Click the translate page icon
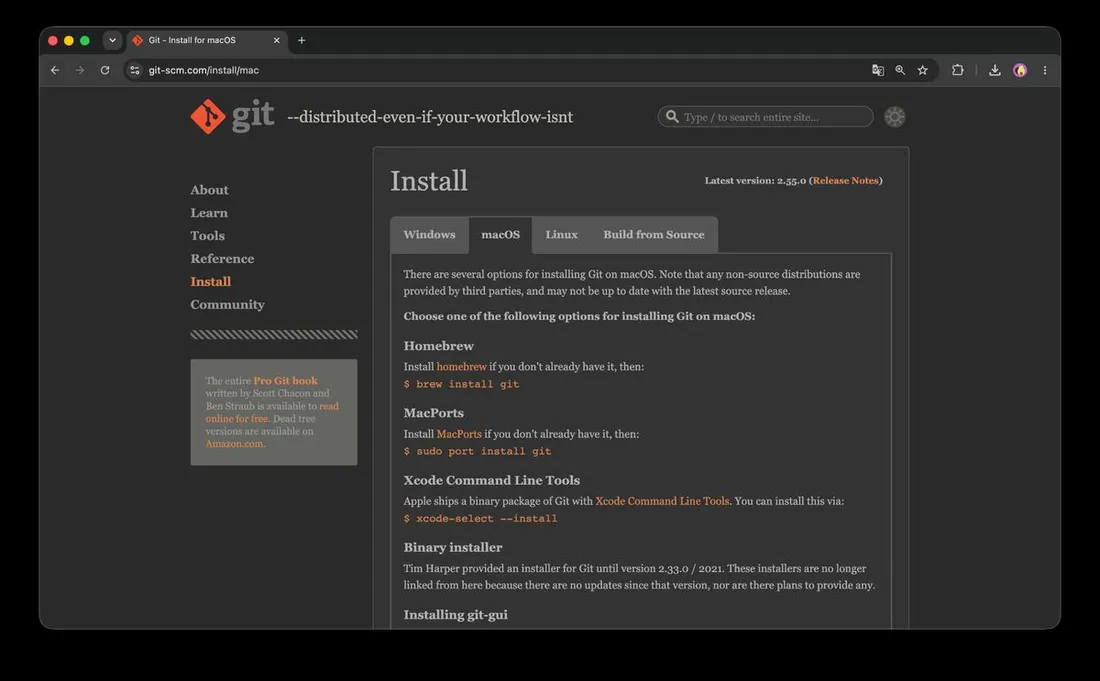This screenshot has width=1100, height=681. [878, 70]
